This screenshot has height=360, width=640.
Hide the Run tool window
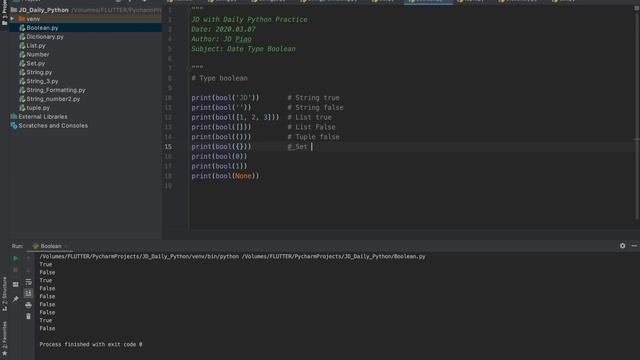634,246
